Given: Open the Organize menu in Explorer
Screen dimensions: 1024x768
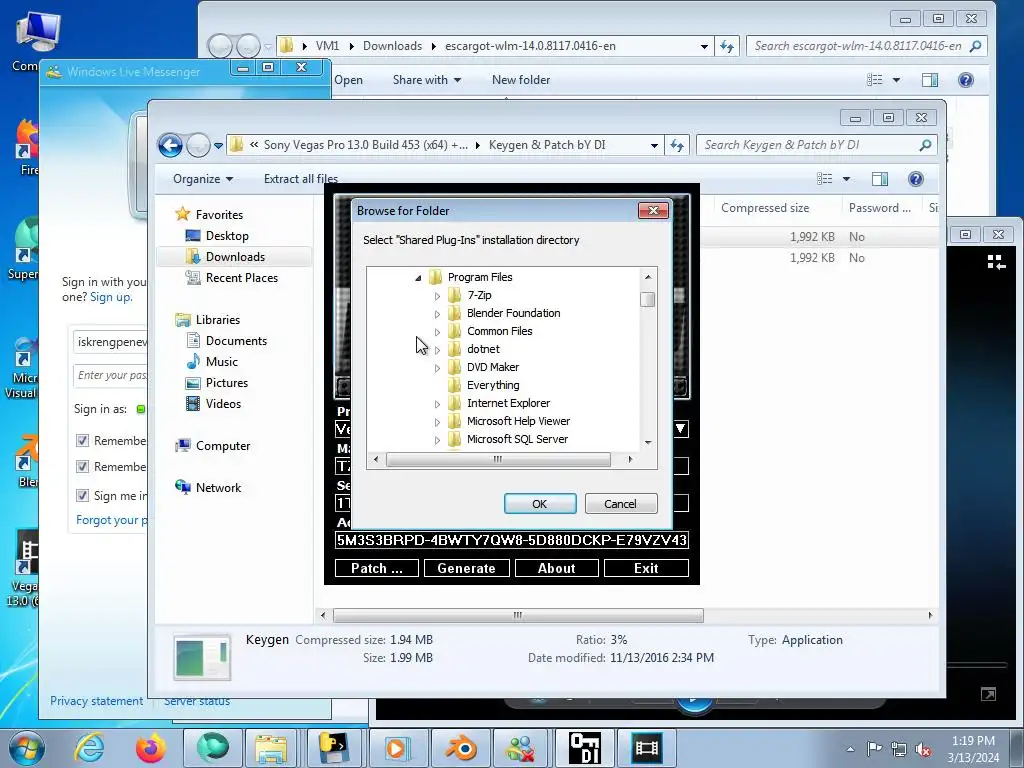Looking at the screenshot, I should click(x=202, y=179).
